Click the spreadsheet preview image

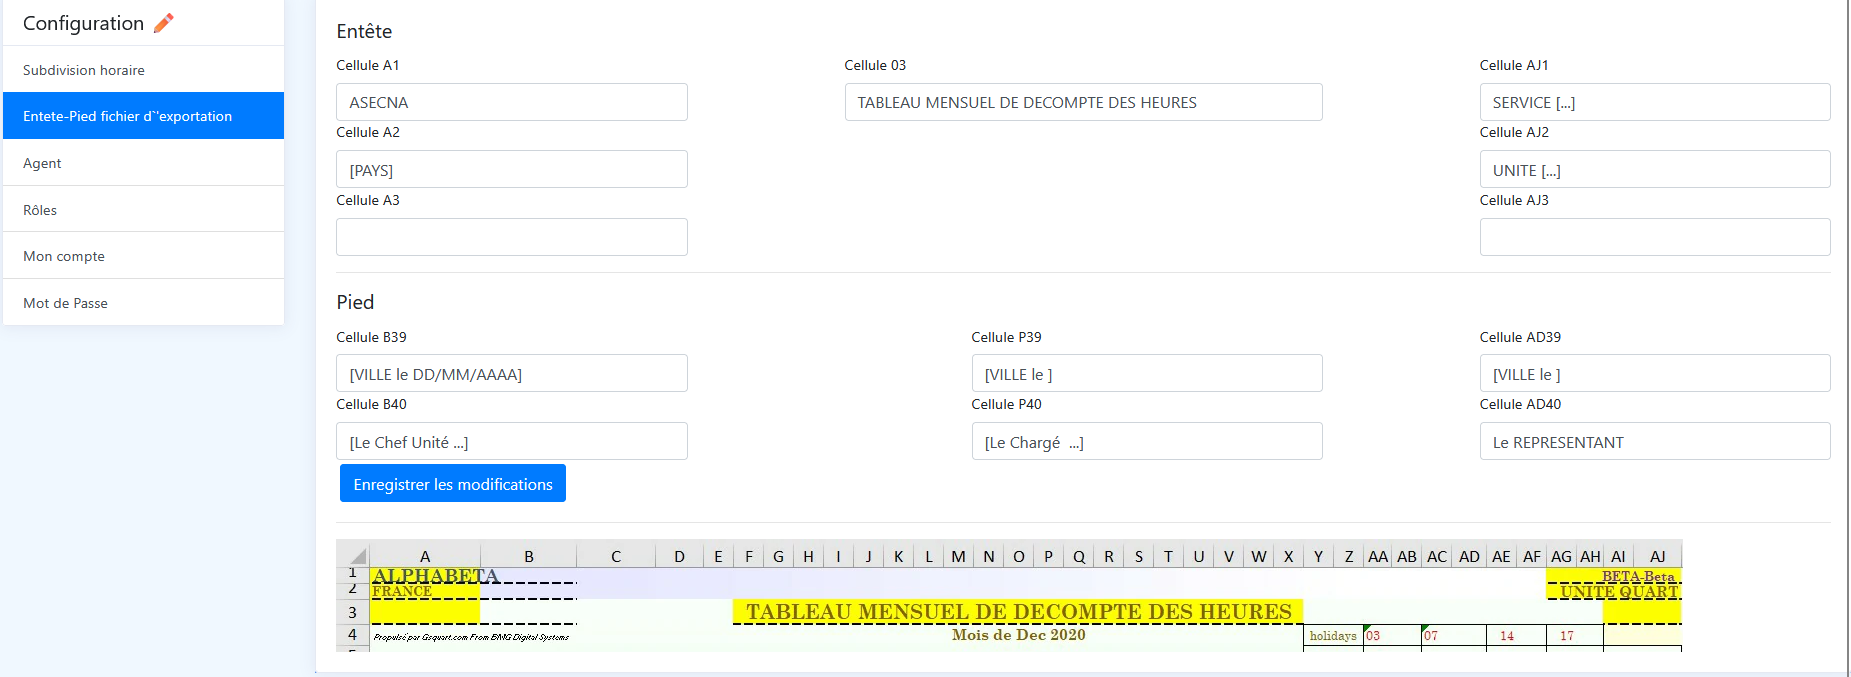[x=1009, y=596]
